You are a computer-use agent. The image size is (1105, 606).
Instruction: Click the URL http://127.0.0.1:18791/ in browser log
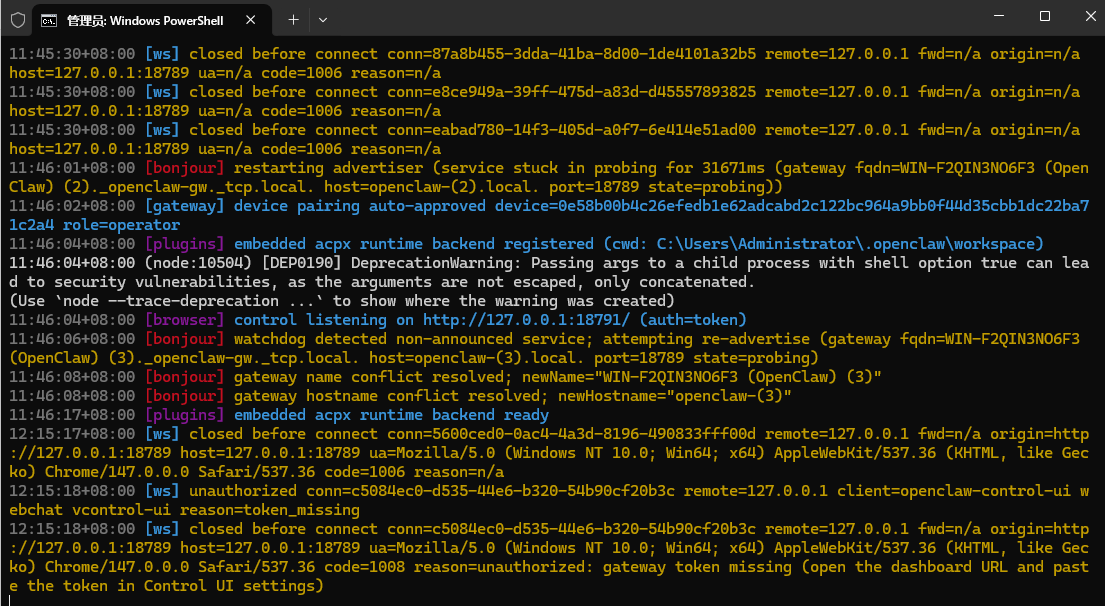click(526, 320)
